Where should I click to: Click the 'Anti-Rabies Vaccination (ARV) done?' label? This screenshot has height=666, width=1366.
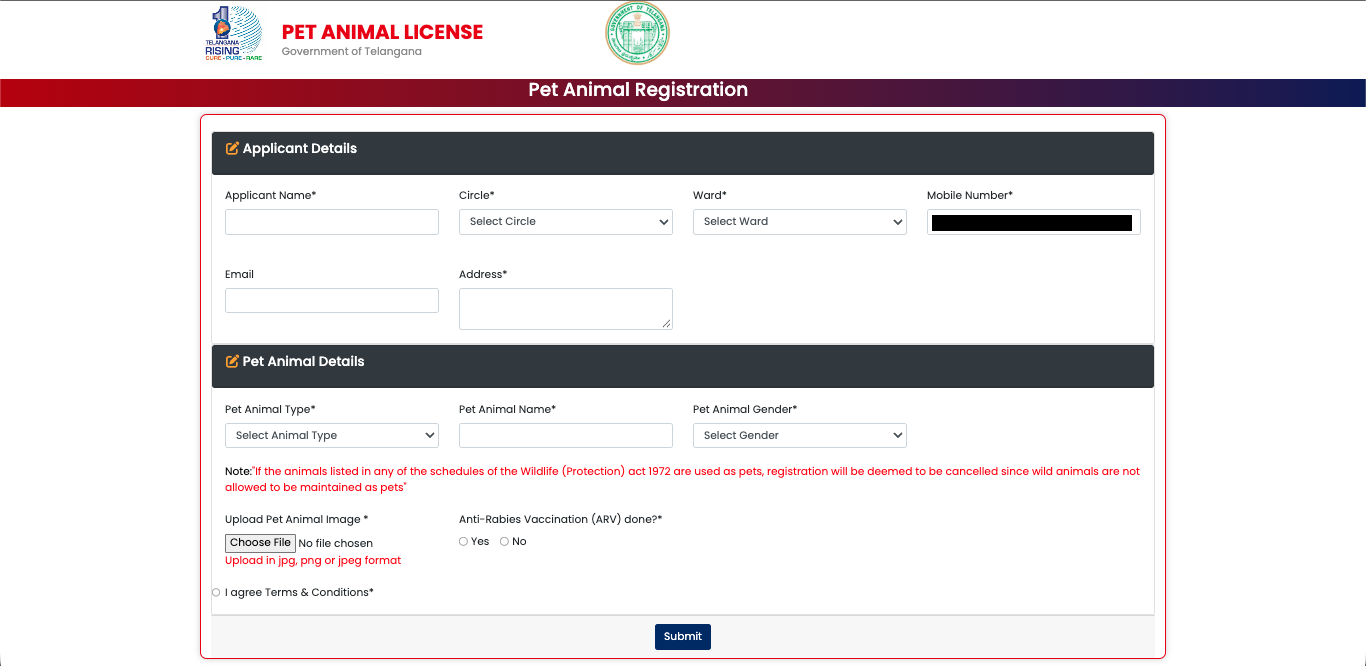[561, 519]
